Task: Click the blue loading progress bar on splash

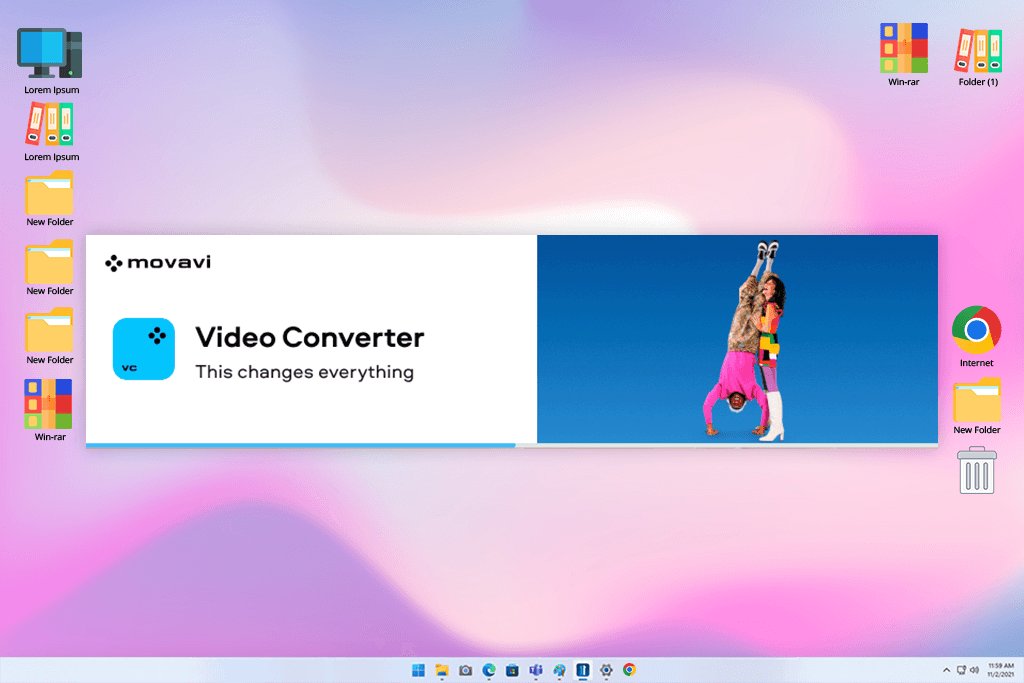Action: [x=300, y=445]
